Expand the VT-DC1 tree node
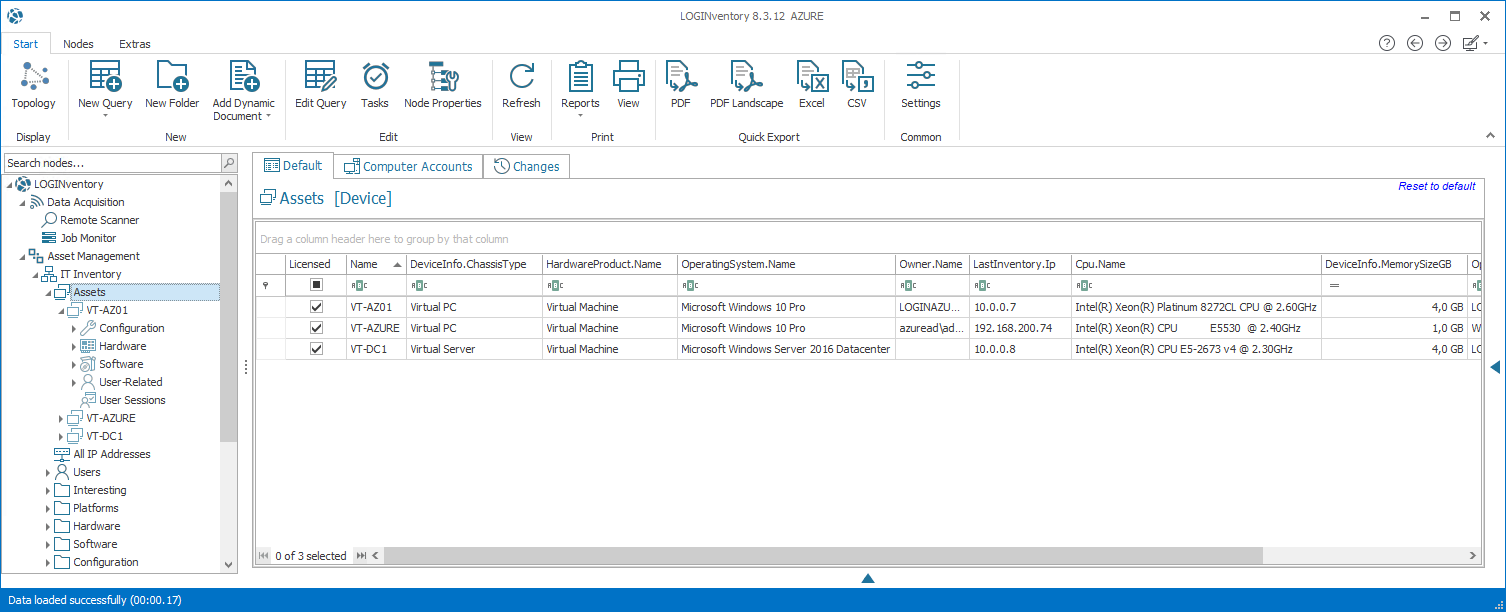Image resolution: width=1506 pixels, height=612 pixels. (x=61, y=436)
